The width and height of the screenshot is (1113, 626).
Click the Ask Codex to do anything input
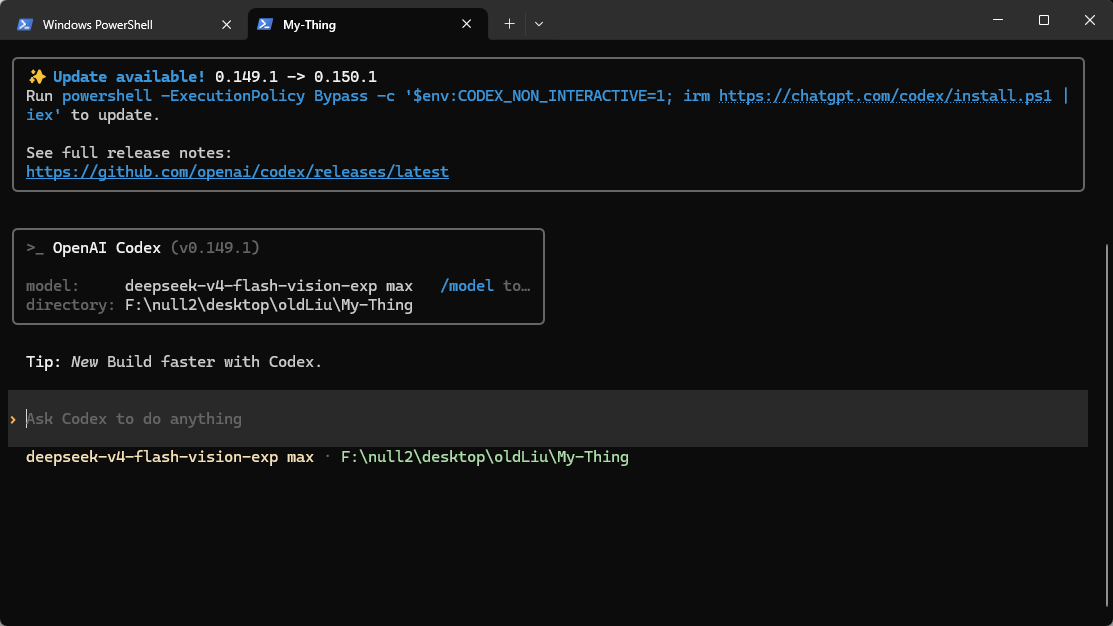pyautogui.click(x=548, y=419)
